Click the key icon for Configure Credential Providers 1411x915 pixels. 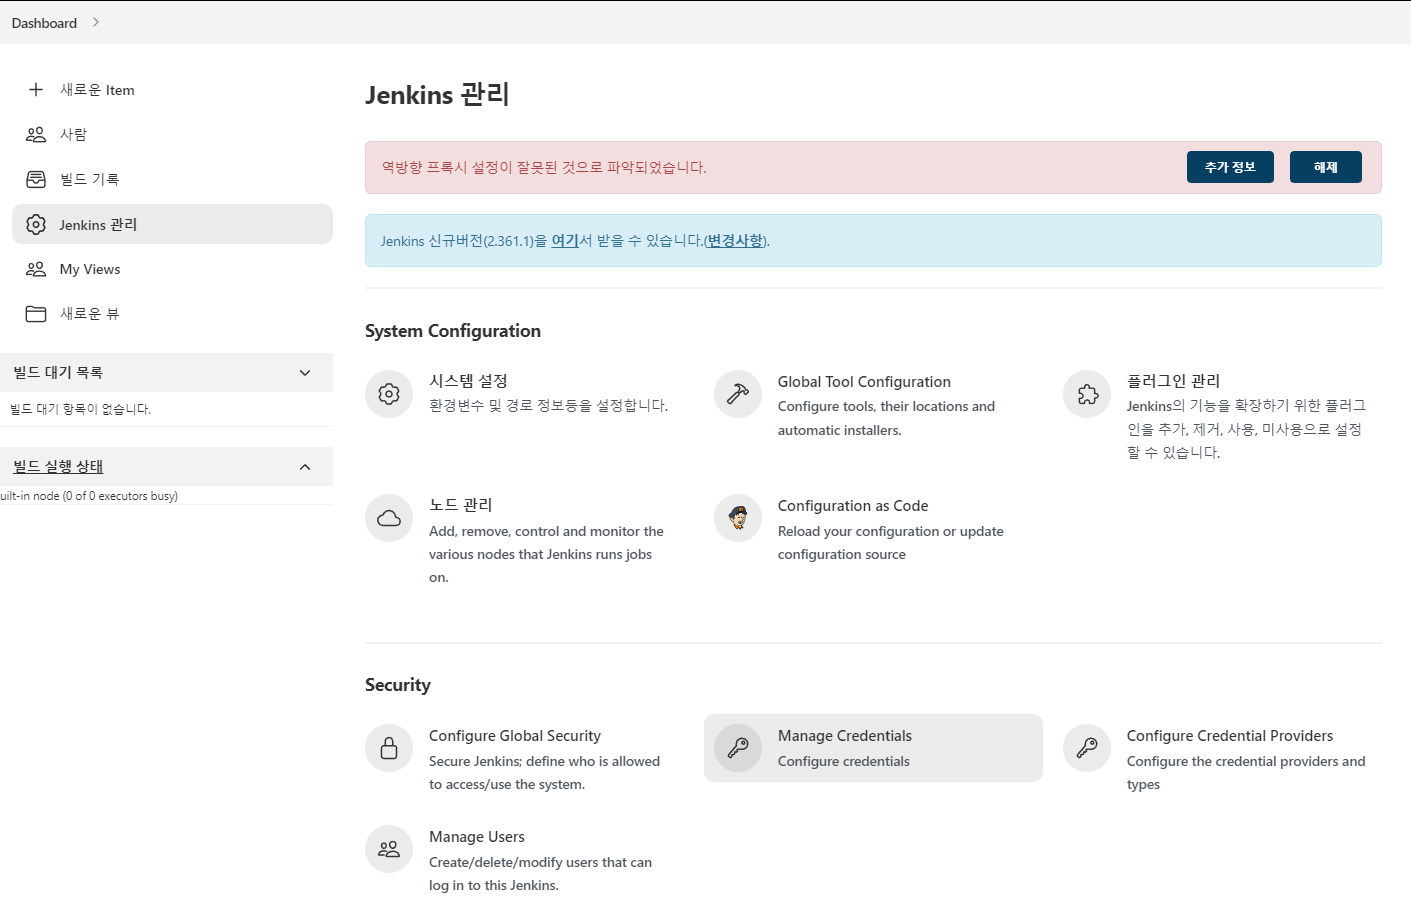pyautogui.click(x=1087, y=748)
